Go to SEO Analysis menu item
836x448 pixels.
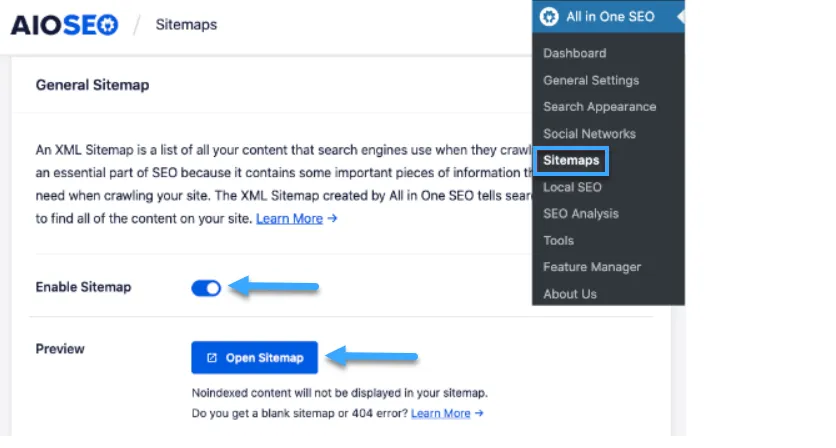[581, 214]
